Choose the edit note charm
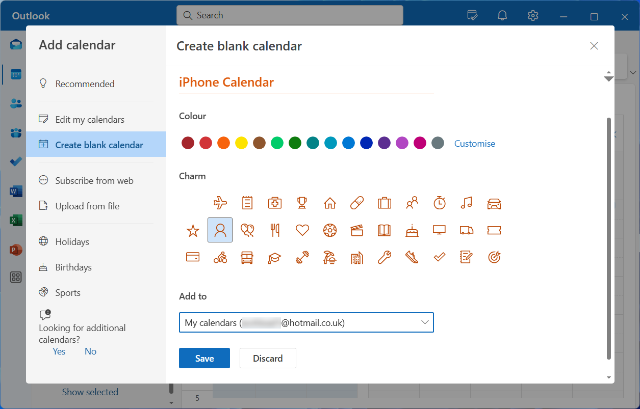This screenshot has width=640, height=409. point(467,257)
